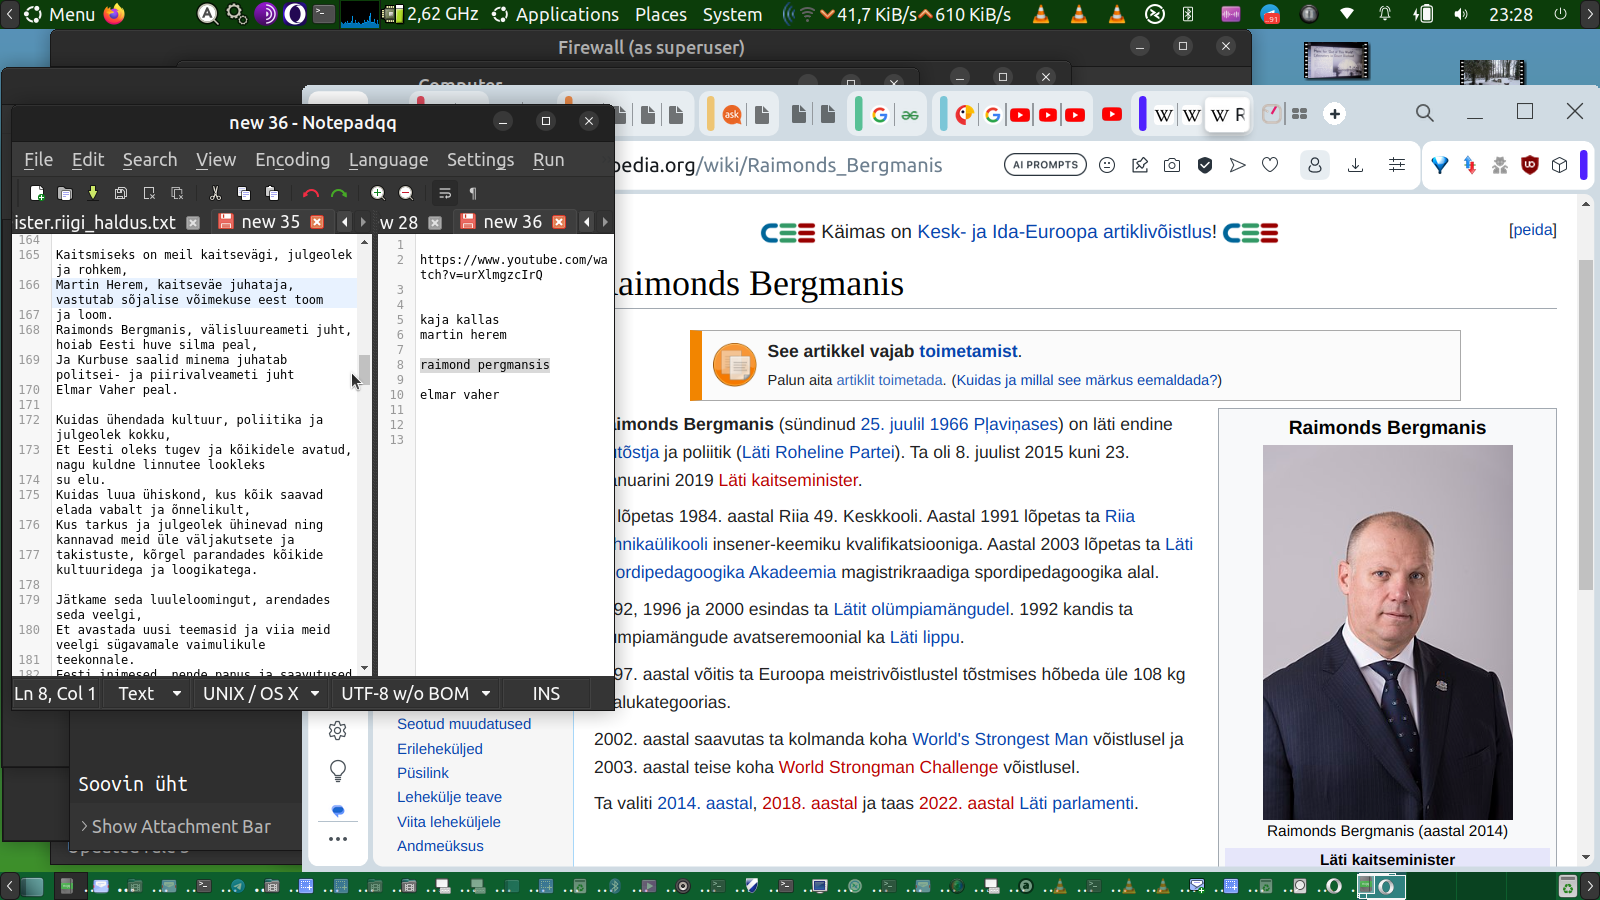The width and height of the screenshot is (1600, 900).
Task: Click the browser downloads arrow icon
Action: click(1355, 165)
